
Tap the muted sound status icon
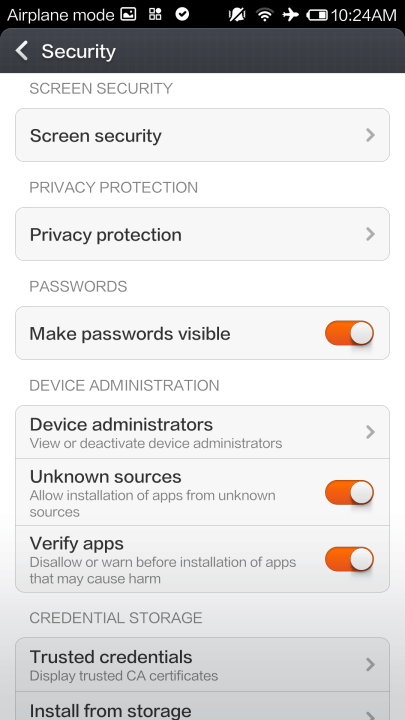(x=237, y=15)
